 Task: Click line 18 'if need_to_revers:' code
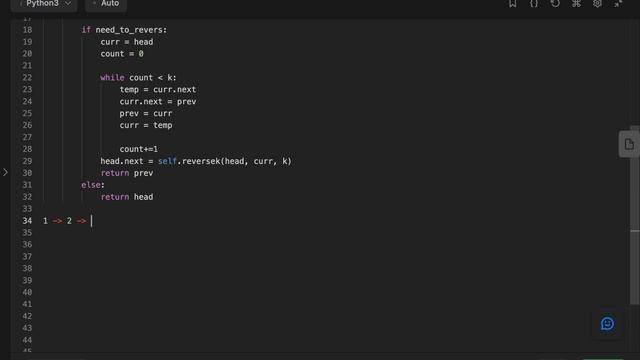point(124,30)
